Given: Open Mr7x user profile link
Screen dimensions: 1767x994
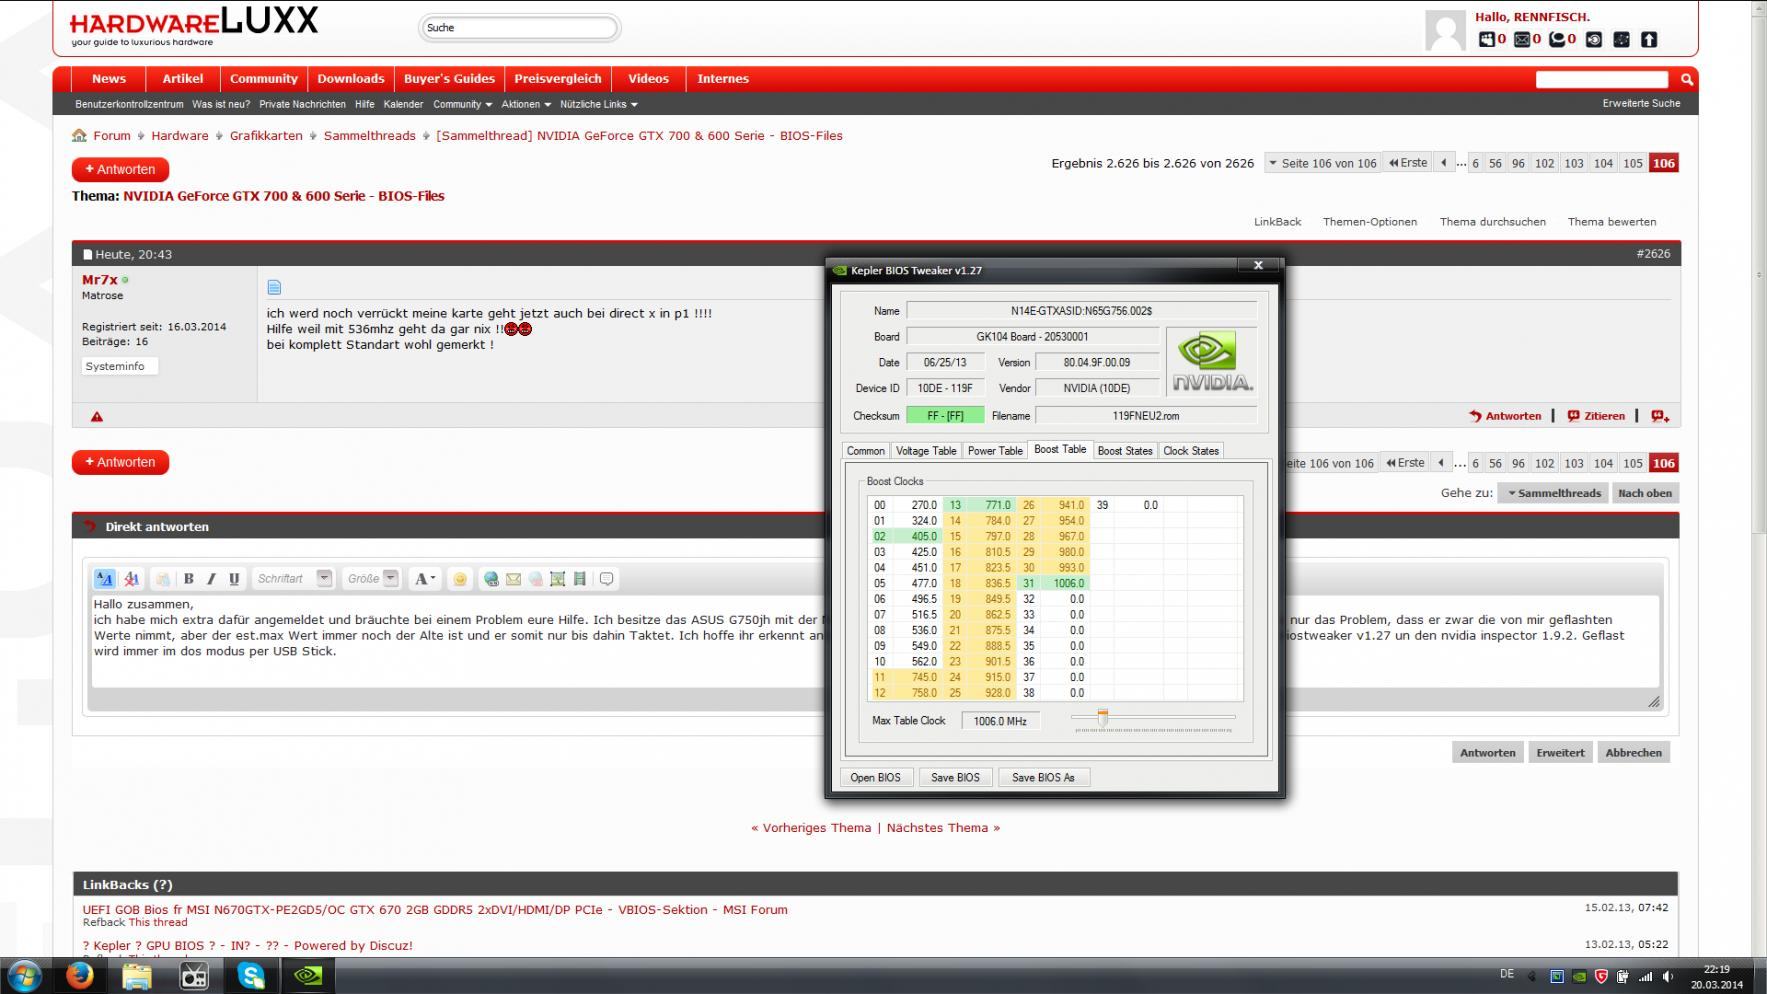Looking at the screenshot, I should tap(100, 280).
